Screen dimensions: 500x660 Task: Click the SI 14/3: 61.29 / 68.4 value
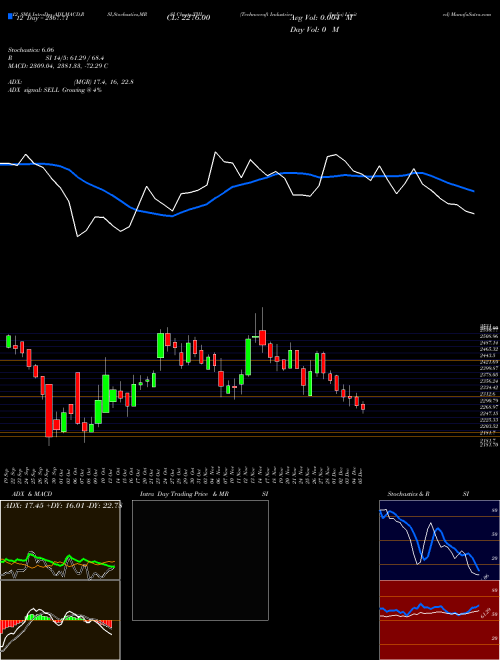coord(75,58)
